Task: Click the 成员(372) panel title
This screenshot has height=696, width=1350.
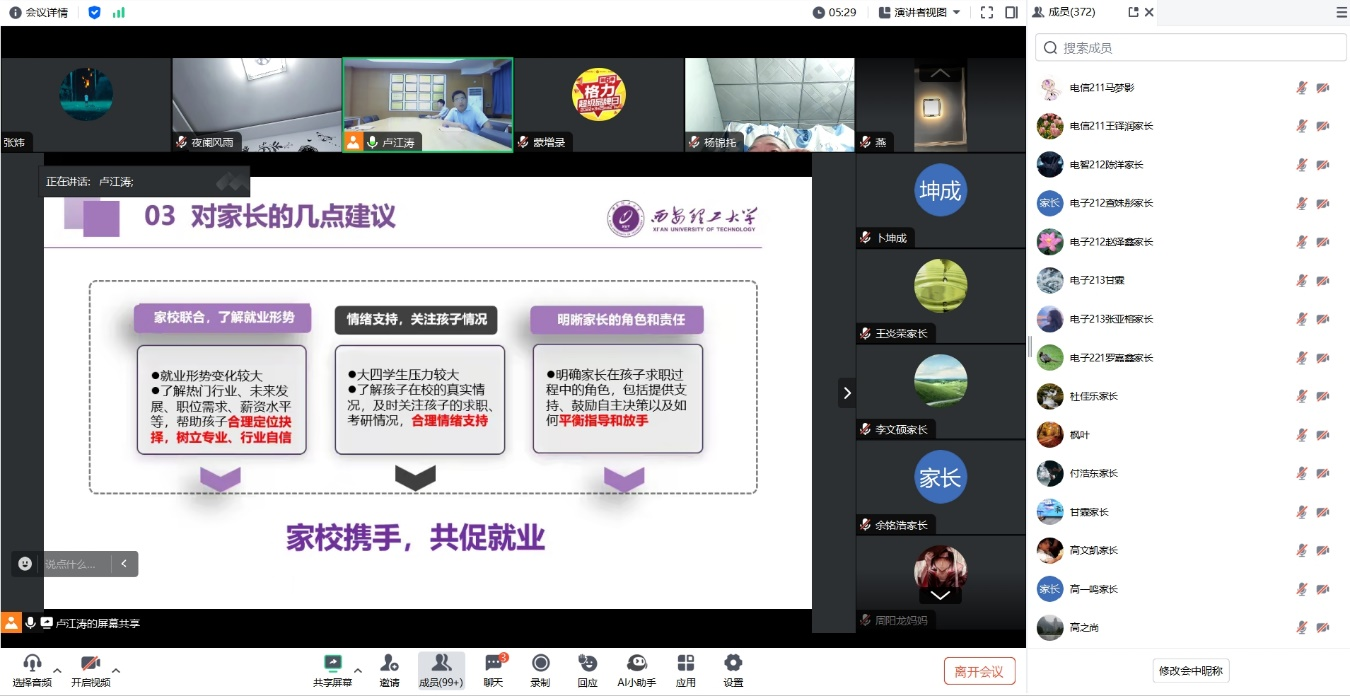Action: point(1071,12)
